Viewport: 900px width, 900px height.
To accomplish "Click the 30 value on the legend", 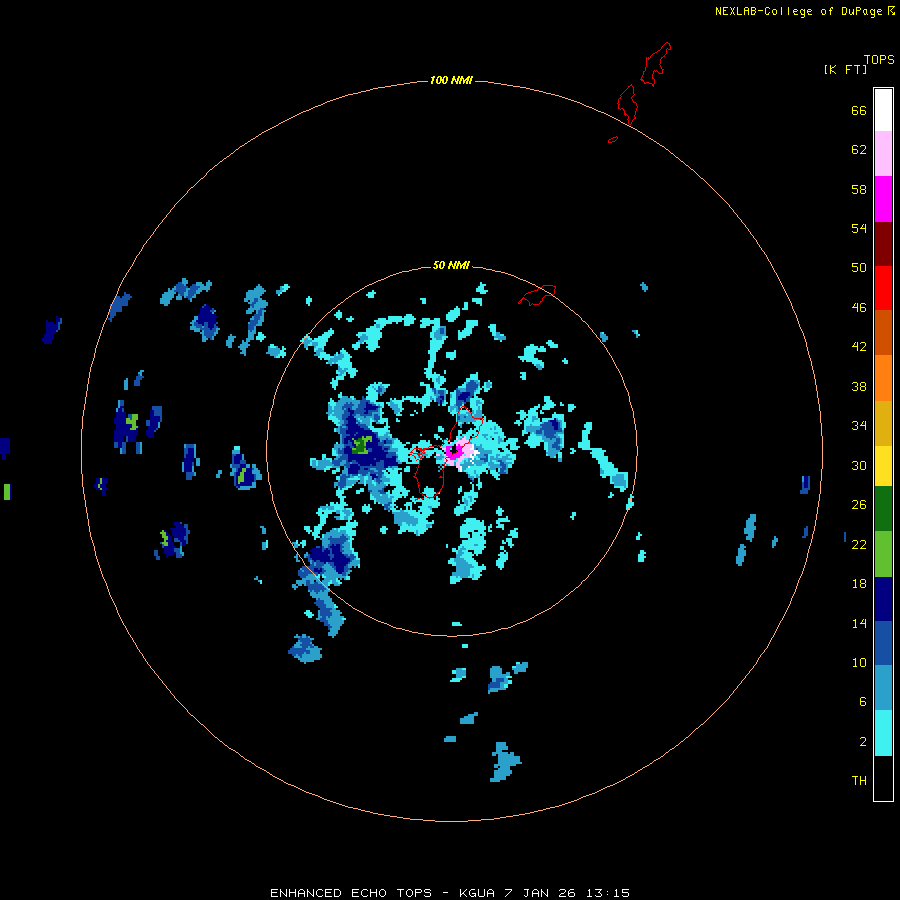I will point(859,465).
